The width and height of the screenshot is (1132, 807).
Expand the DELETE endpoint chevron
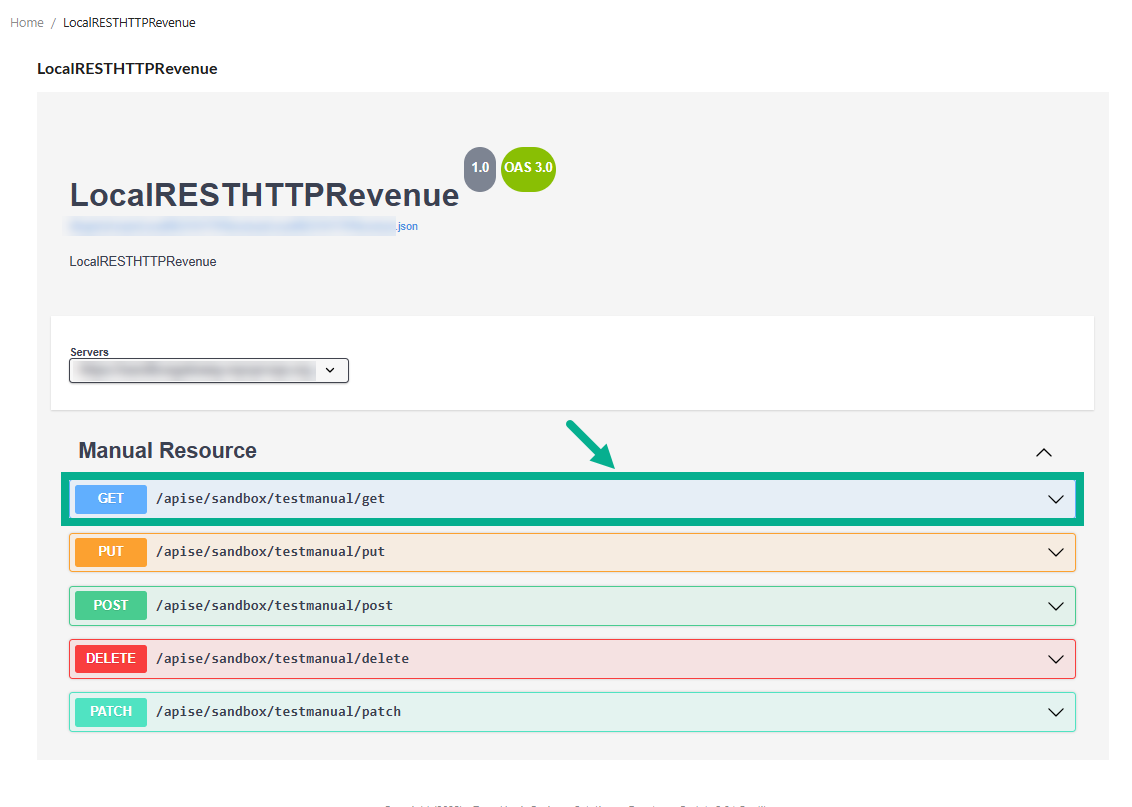[1055, 659]
